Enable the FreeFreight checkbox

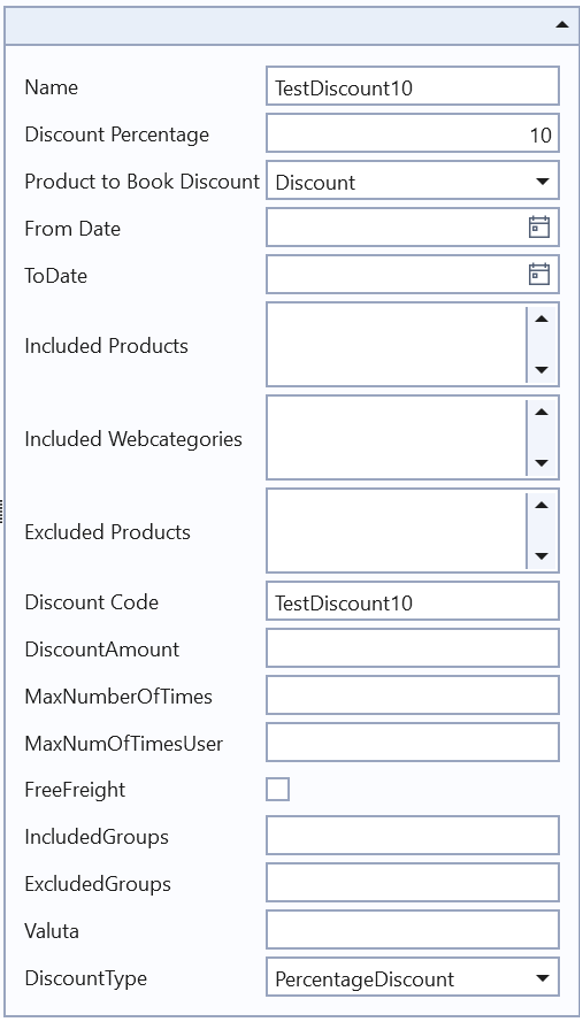278,790
